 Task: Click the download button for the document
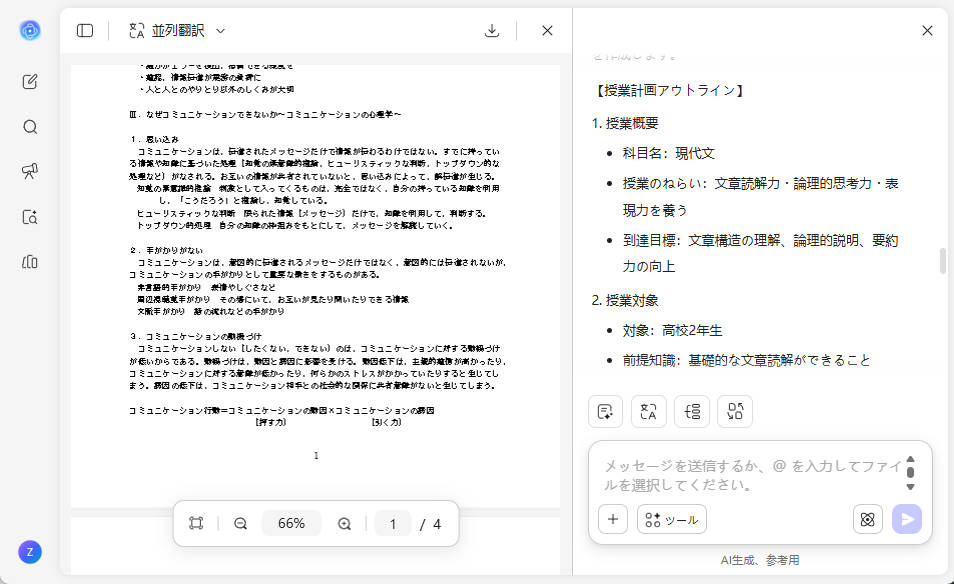[x=492, y=30]
